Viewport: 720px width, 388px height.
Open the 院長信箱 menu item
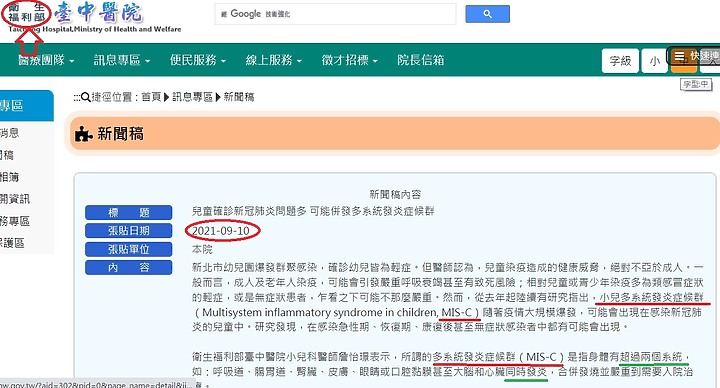coord(421,60)
